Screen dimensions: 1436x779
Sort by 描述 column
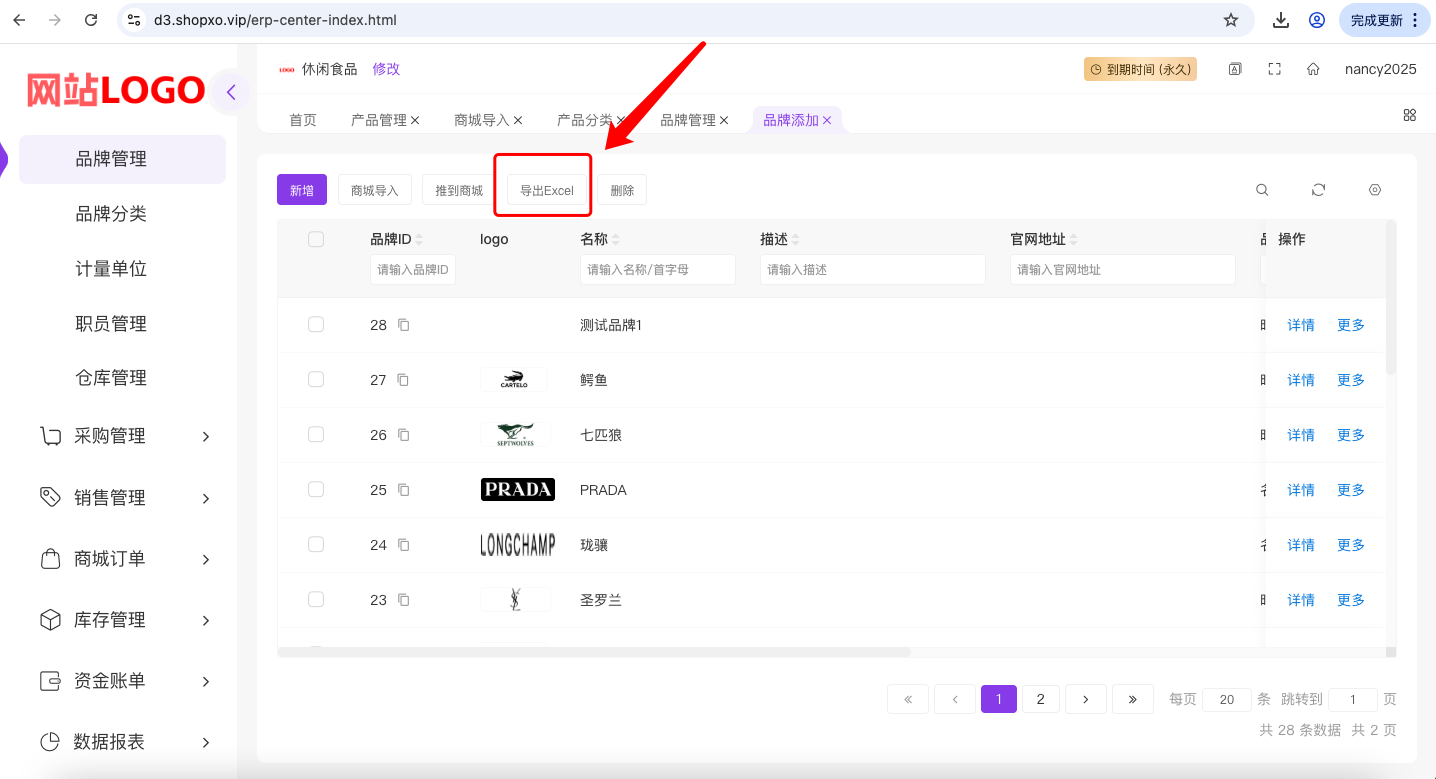[x=795, y=240]
